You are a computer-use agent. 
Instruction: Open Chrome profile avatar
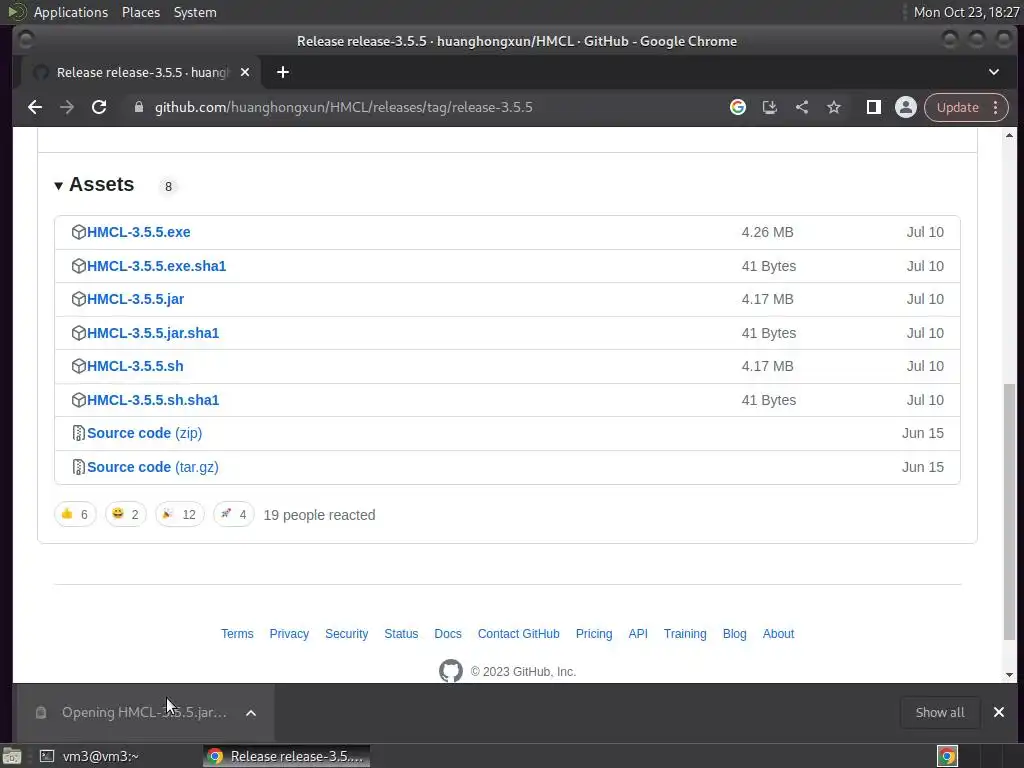[x=906, y=107]
